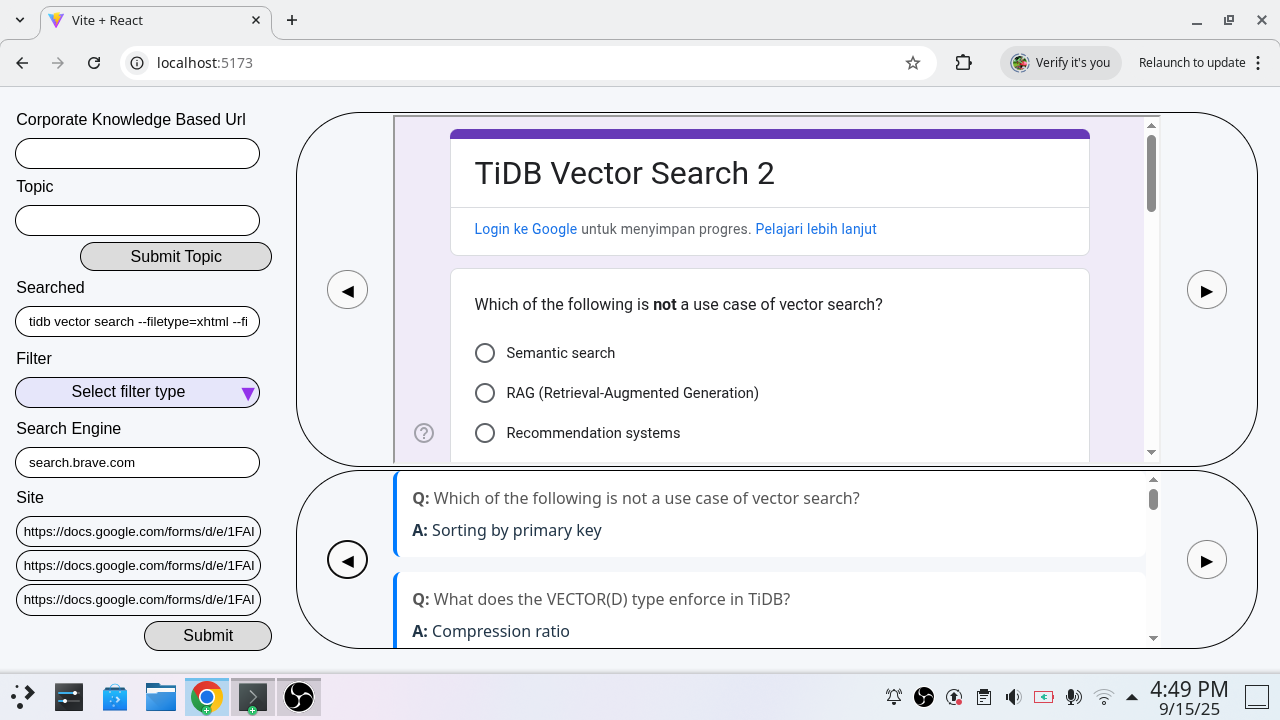Viewport: 1280px width, 720px height.
Task: Click the battery indicator tray icon
Action: pos(1044,697)
